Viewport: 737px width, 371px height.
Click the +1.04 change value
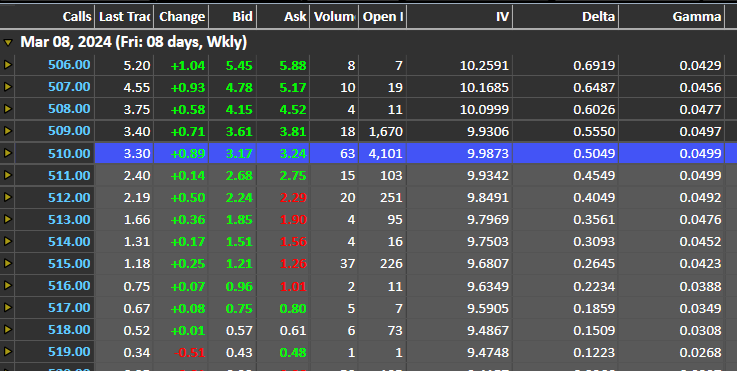coord(188,65)
